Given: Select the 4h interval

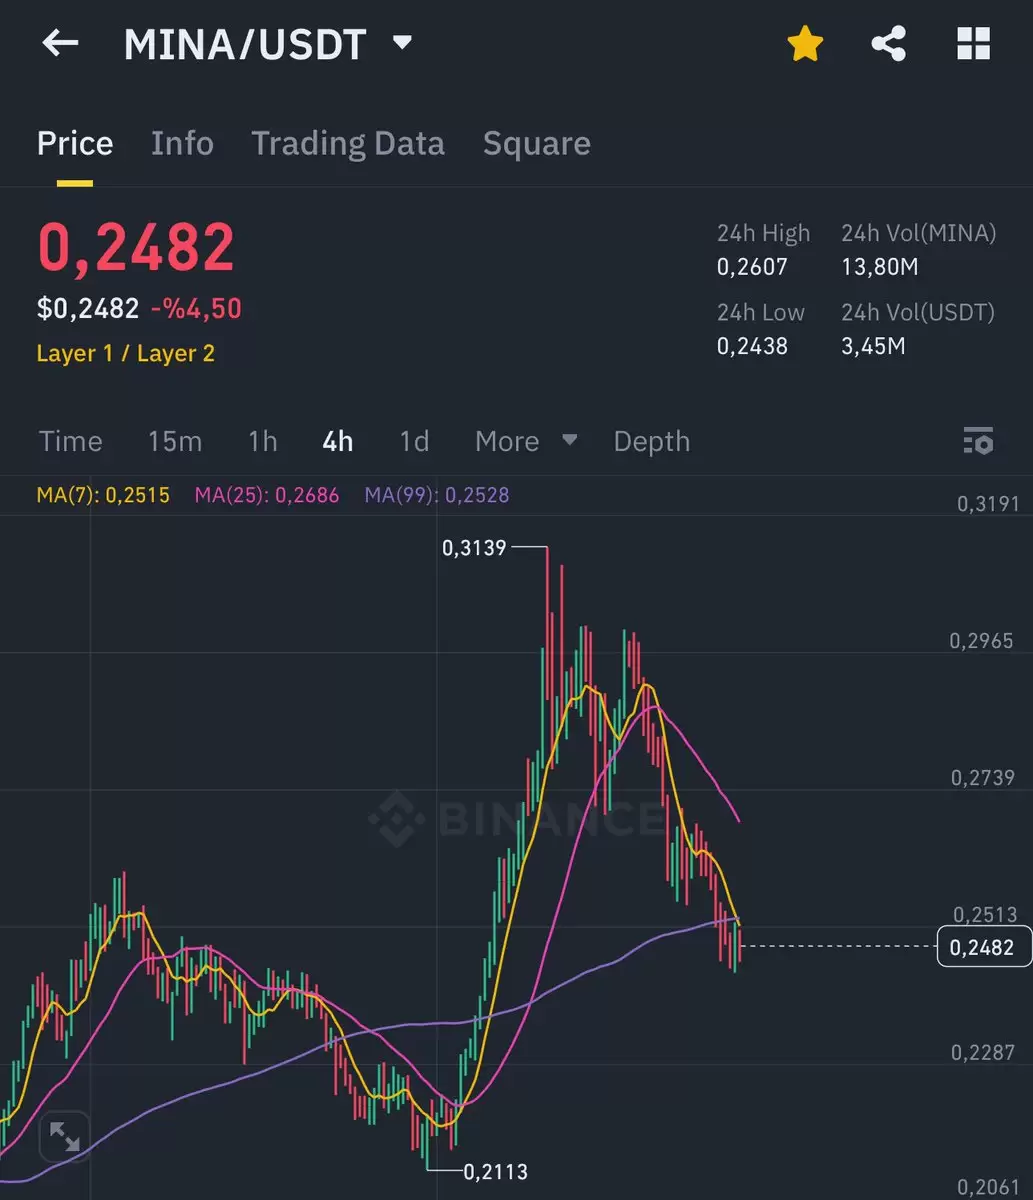Looking at the screenshot, I should [338, 441].
